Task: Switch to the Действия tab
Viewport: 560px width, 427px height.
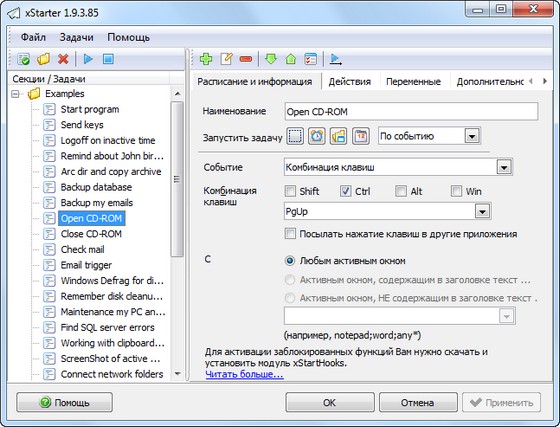Action: (x=350, y=81)
